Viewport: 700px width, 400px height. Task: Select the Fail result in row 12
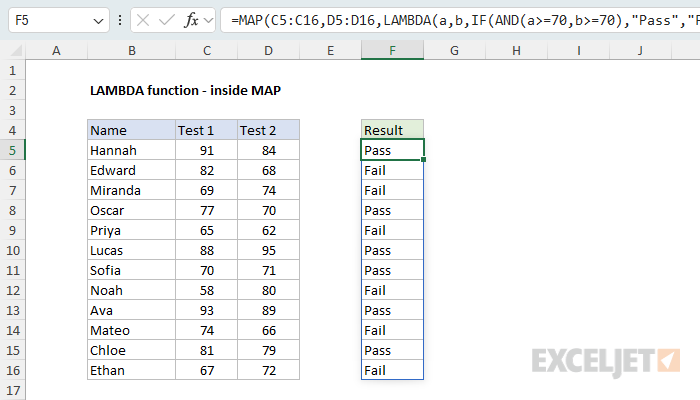[x=392, y=291]
